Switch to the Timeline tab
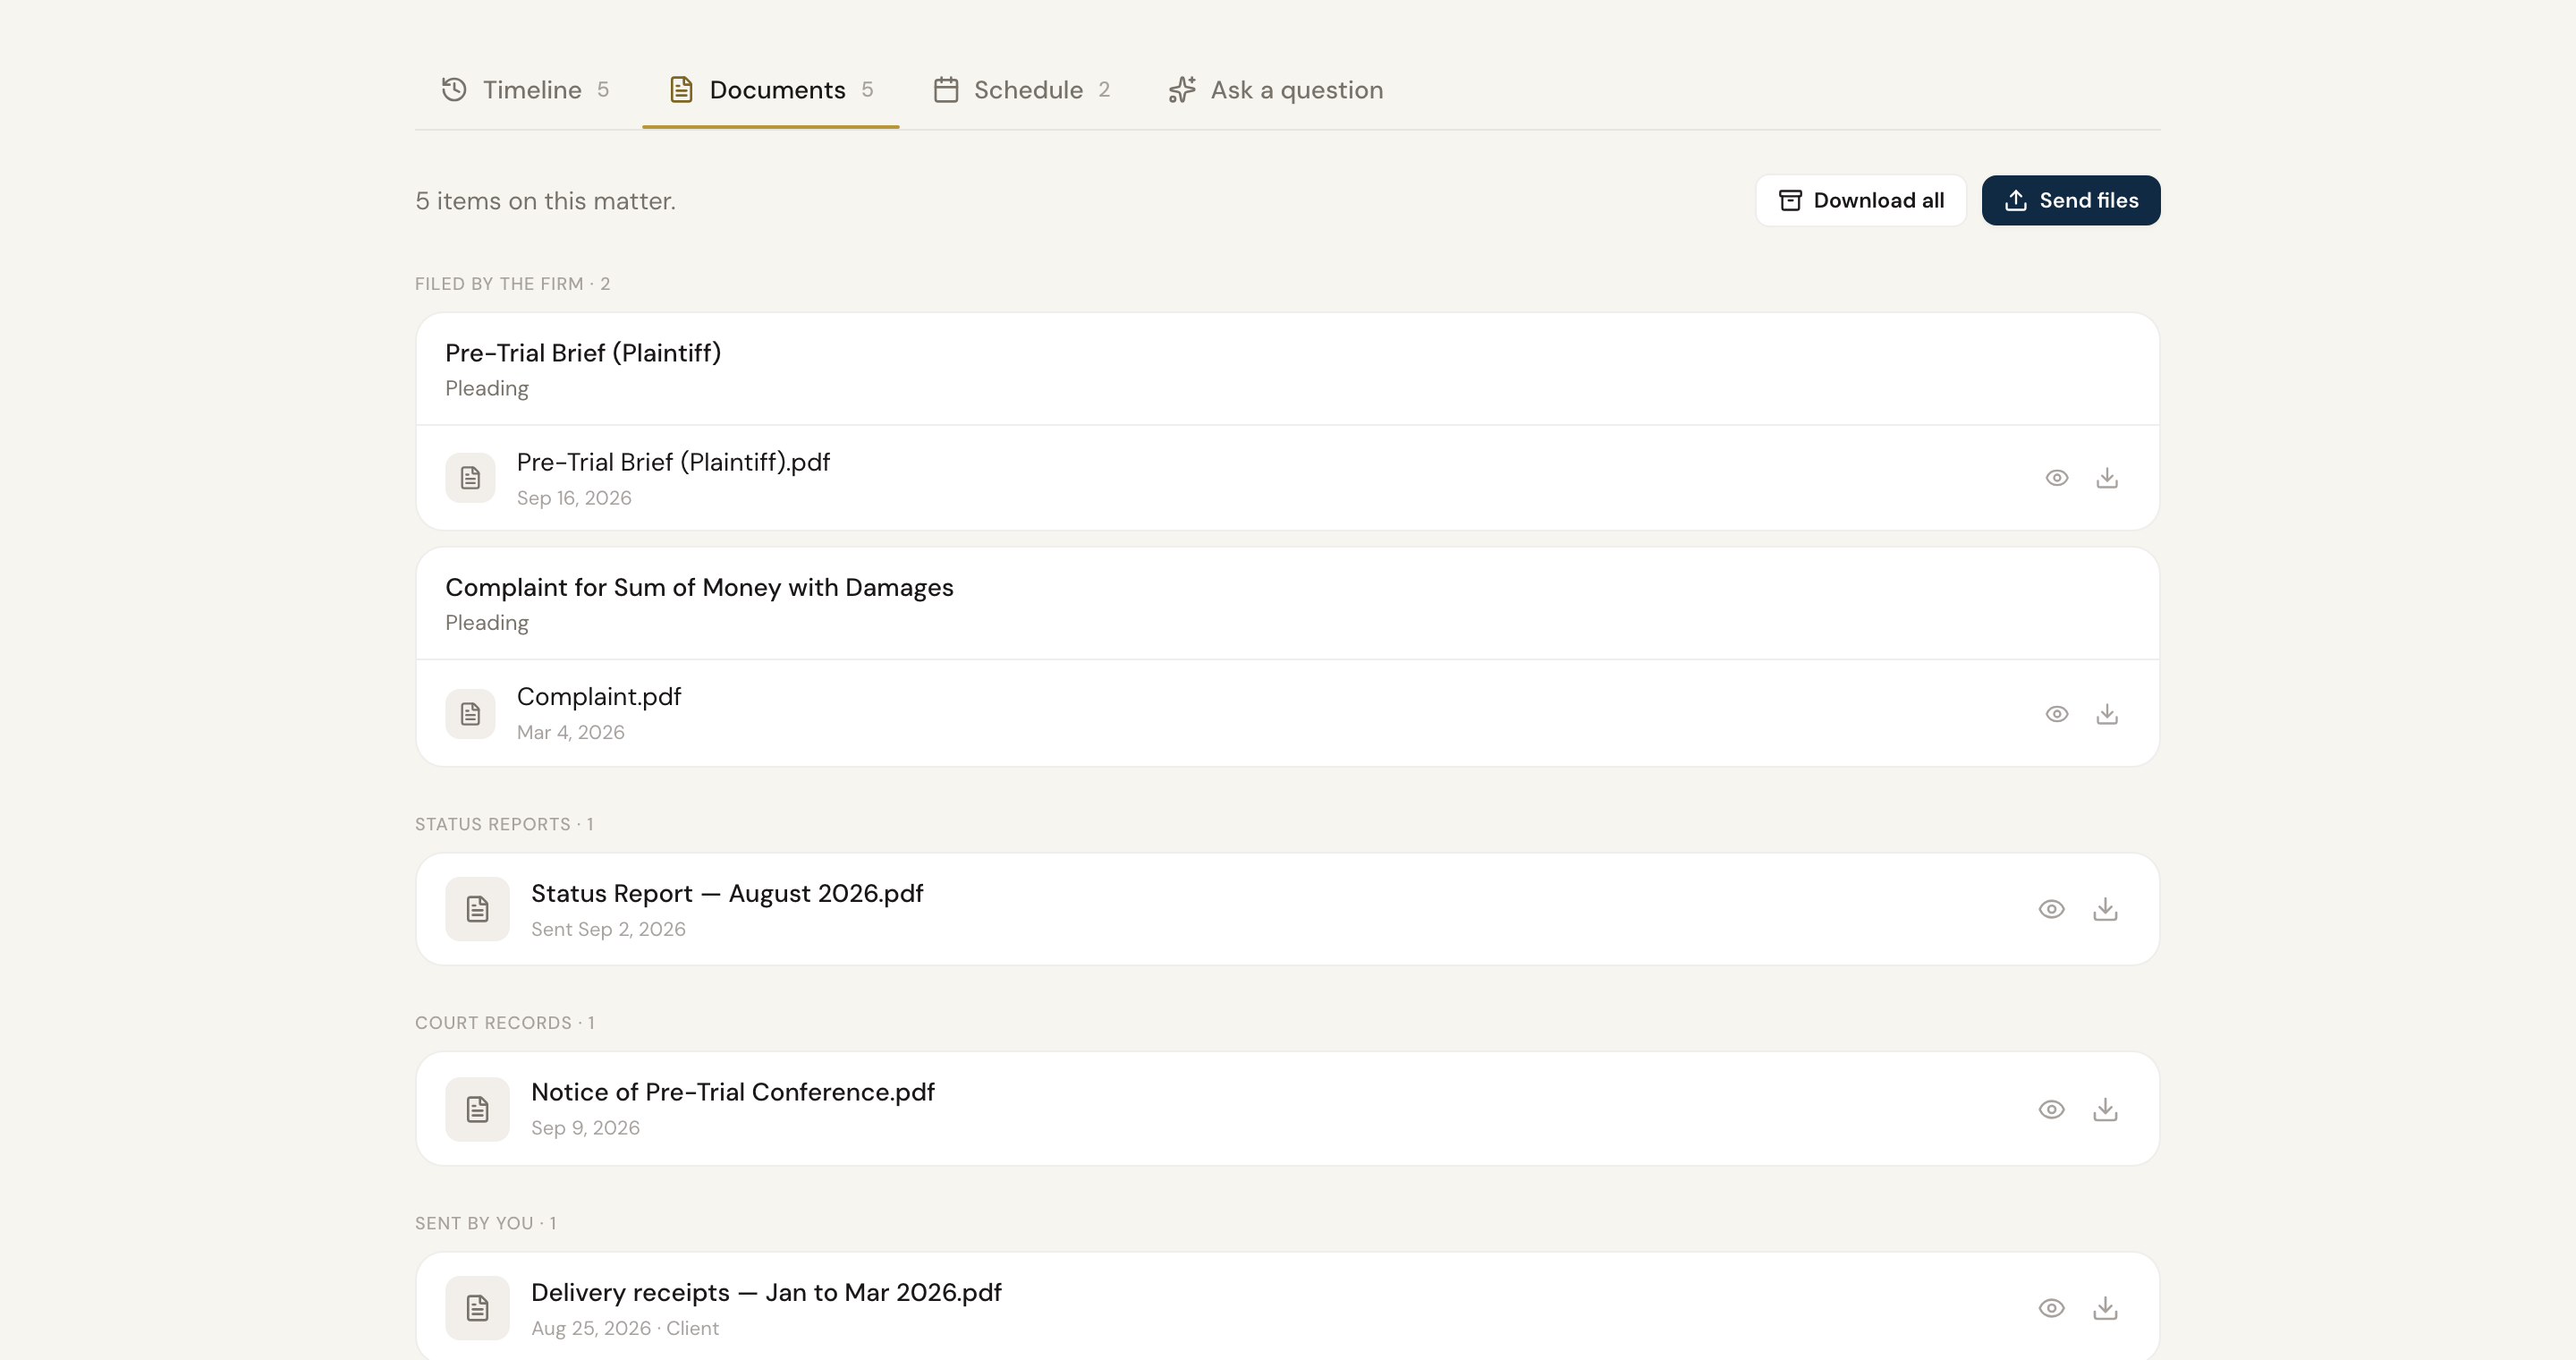Image resolution: width=2576 pixels, height=1360 pixels. (x=525, y=90)
